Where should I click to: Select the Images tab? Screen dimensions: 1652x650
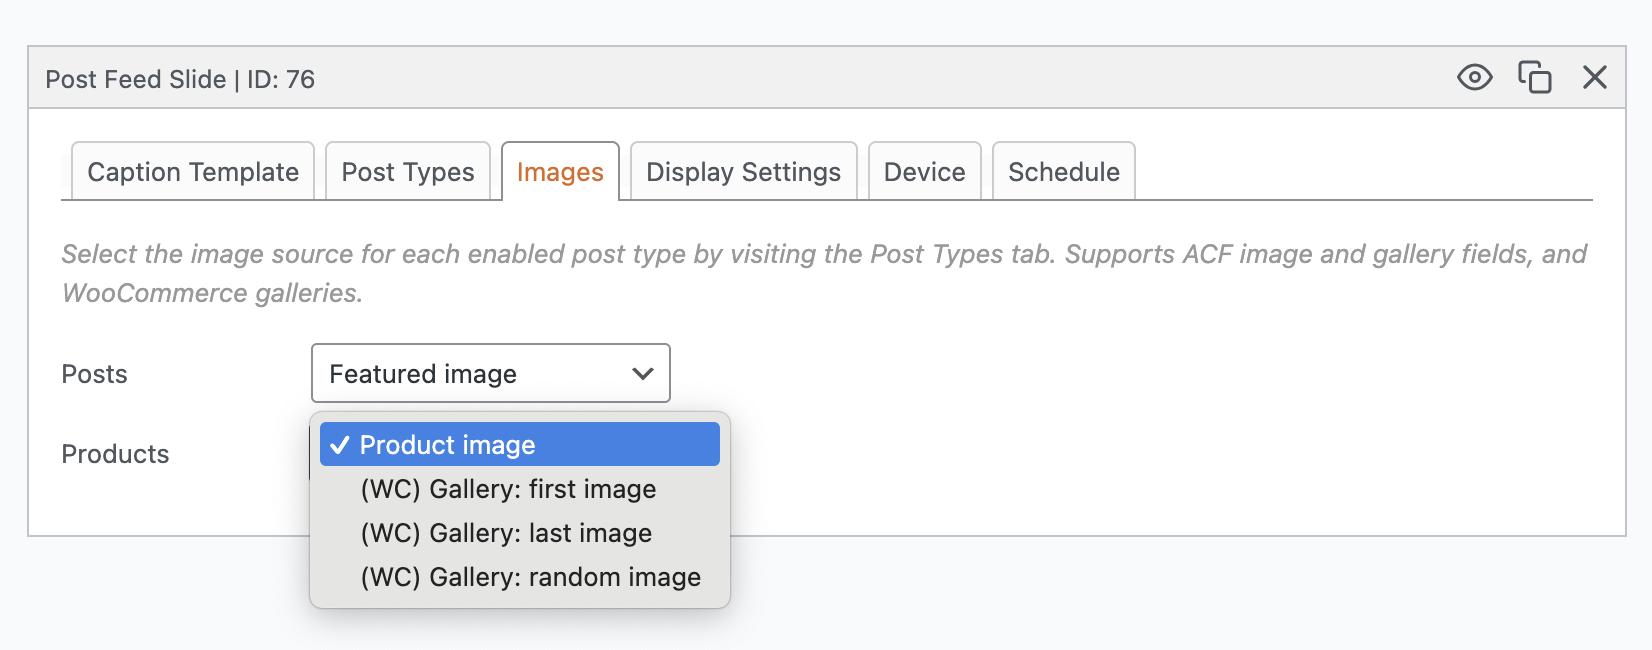coord(560,172)
